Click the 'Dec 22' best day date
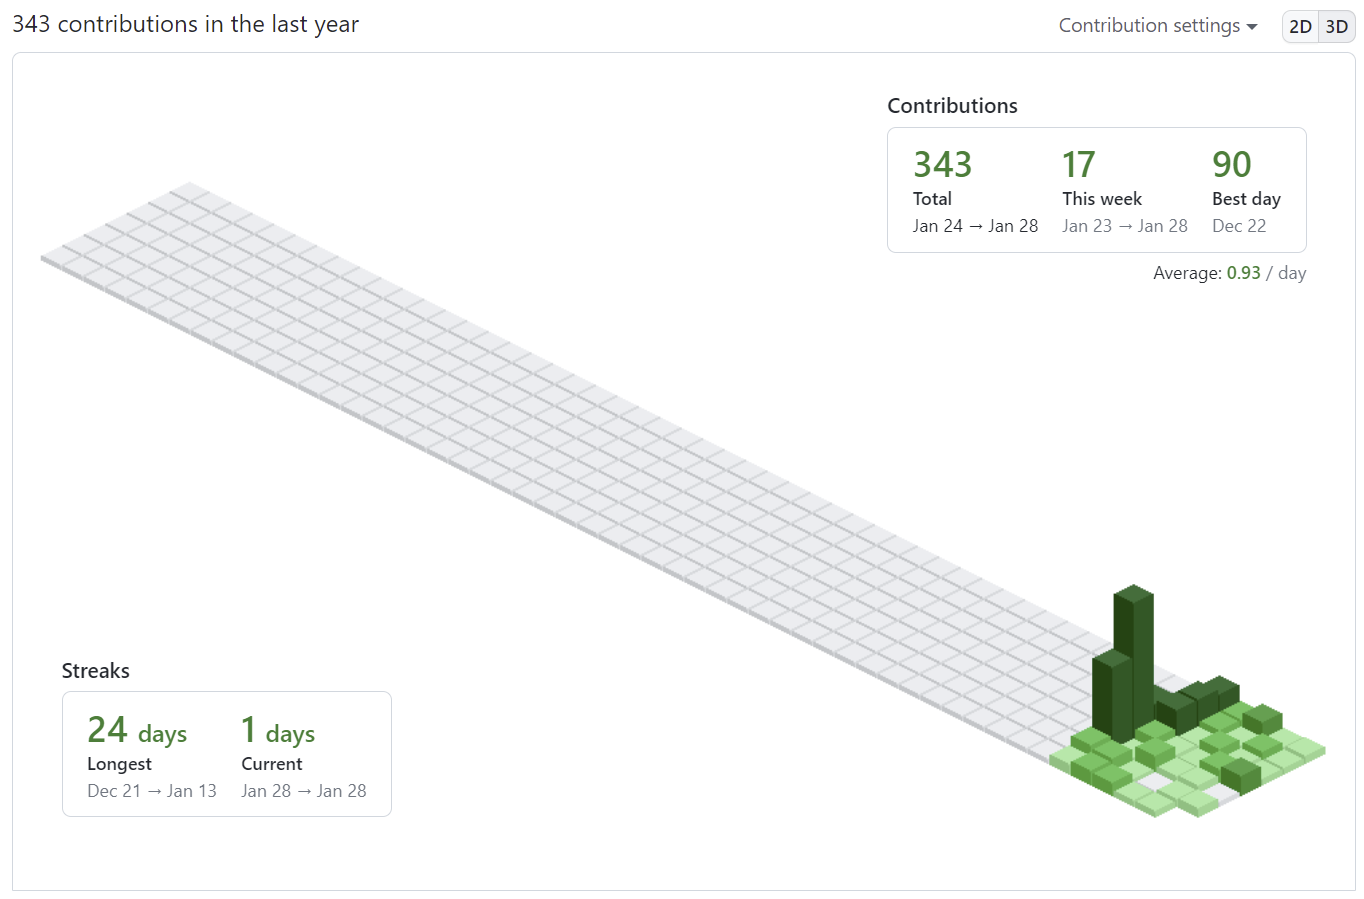 pyautogui.click(x=1239, y=226)
